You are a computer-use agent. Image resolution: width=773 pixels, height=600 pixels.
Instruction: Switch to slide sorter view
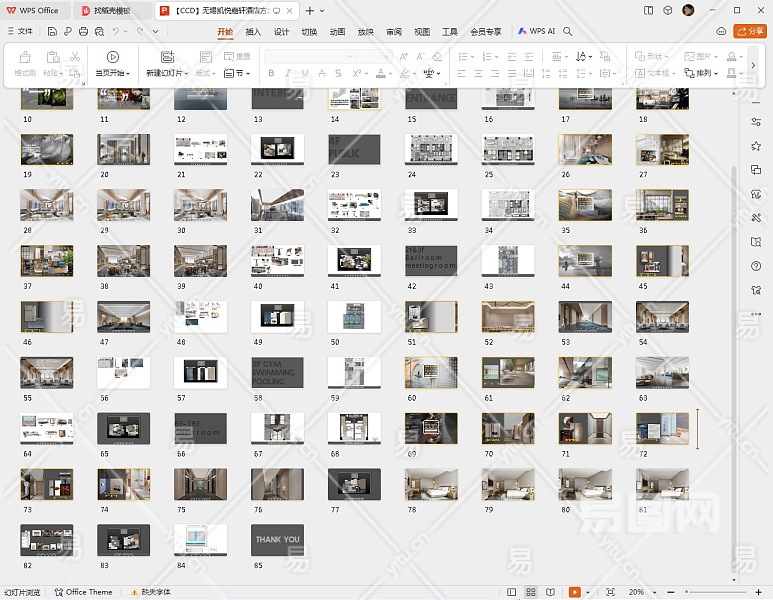(531, 592)
